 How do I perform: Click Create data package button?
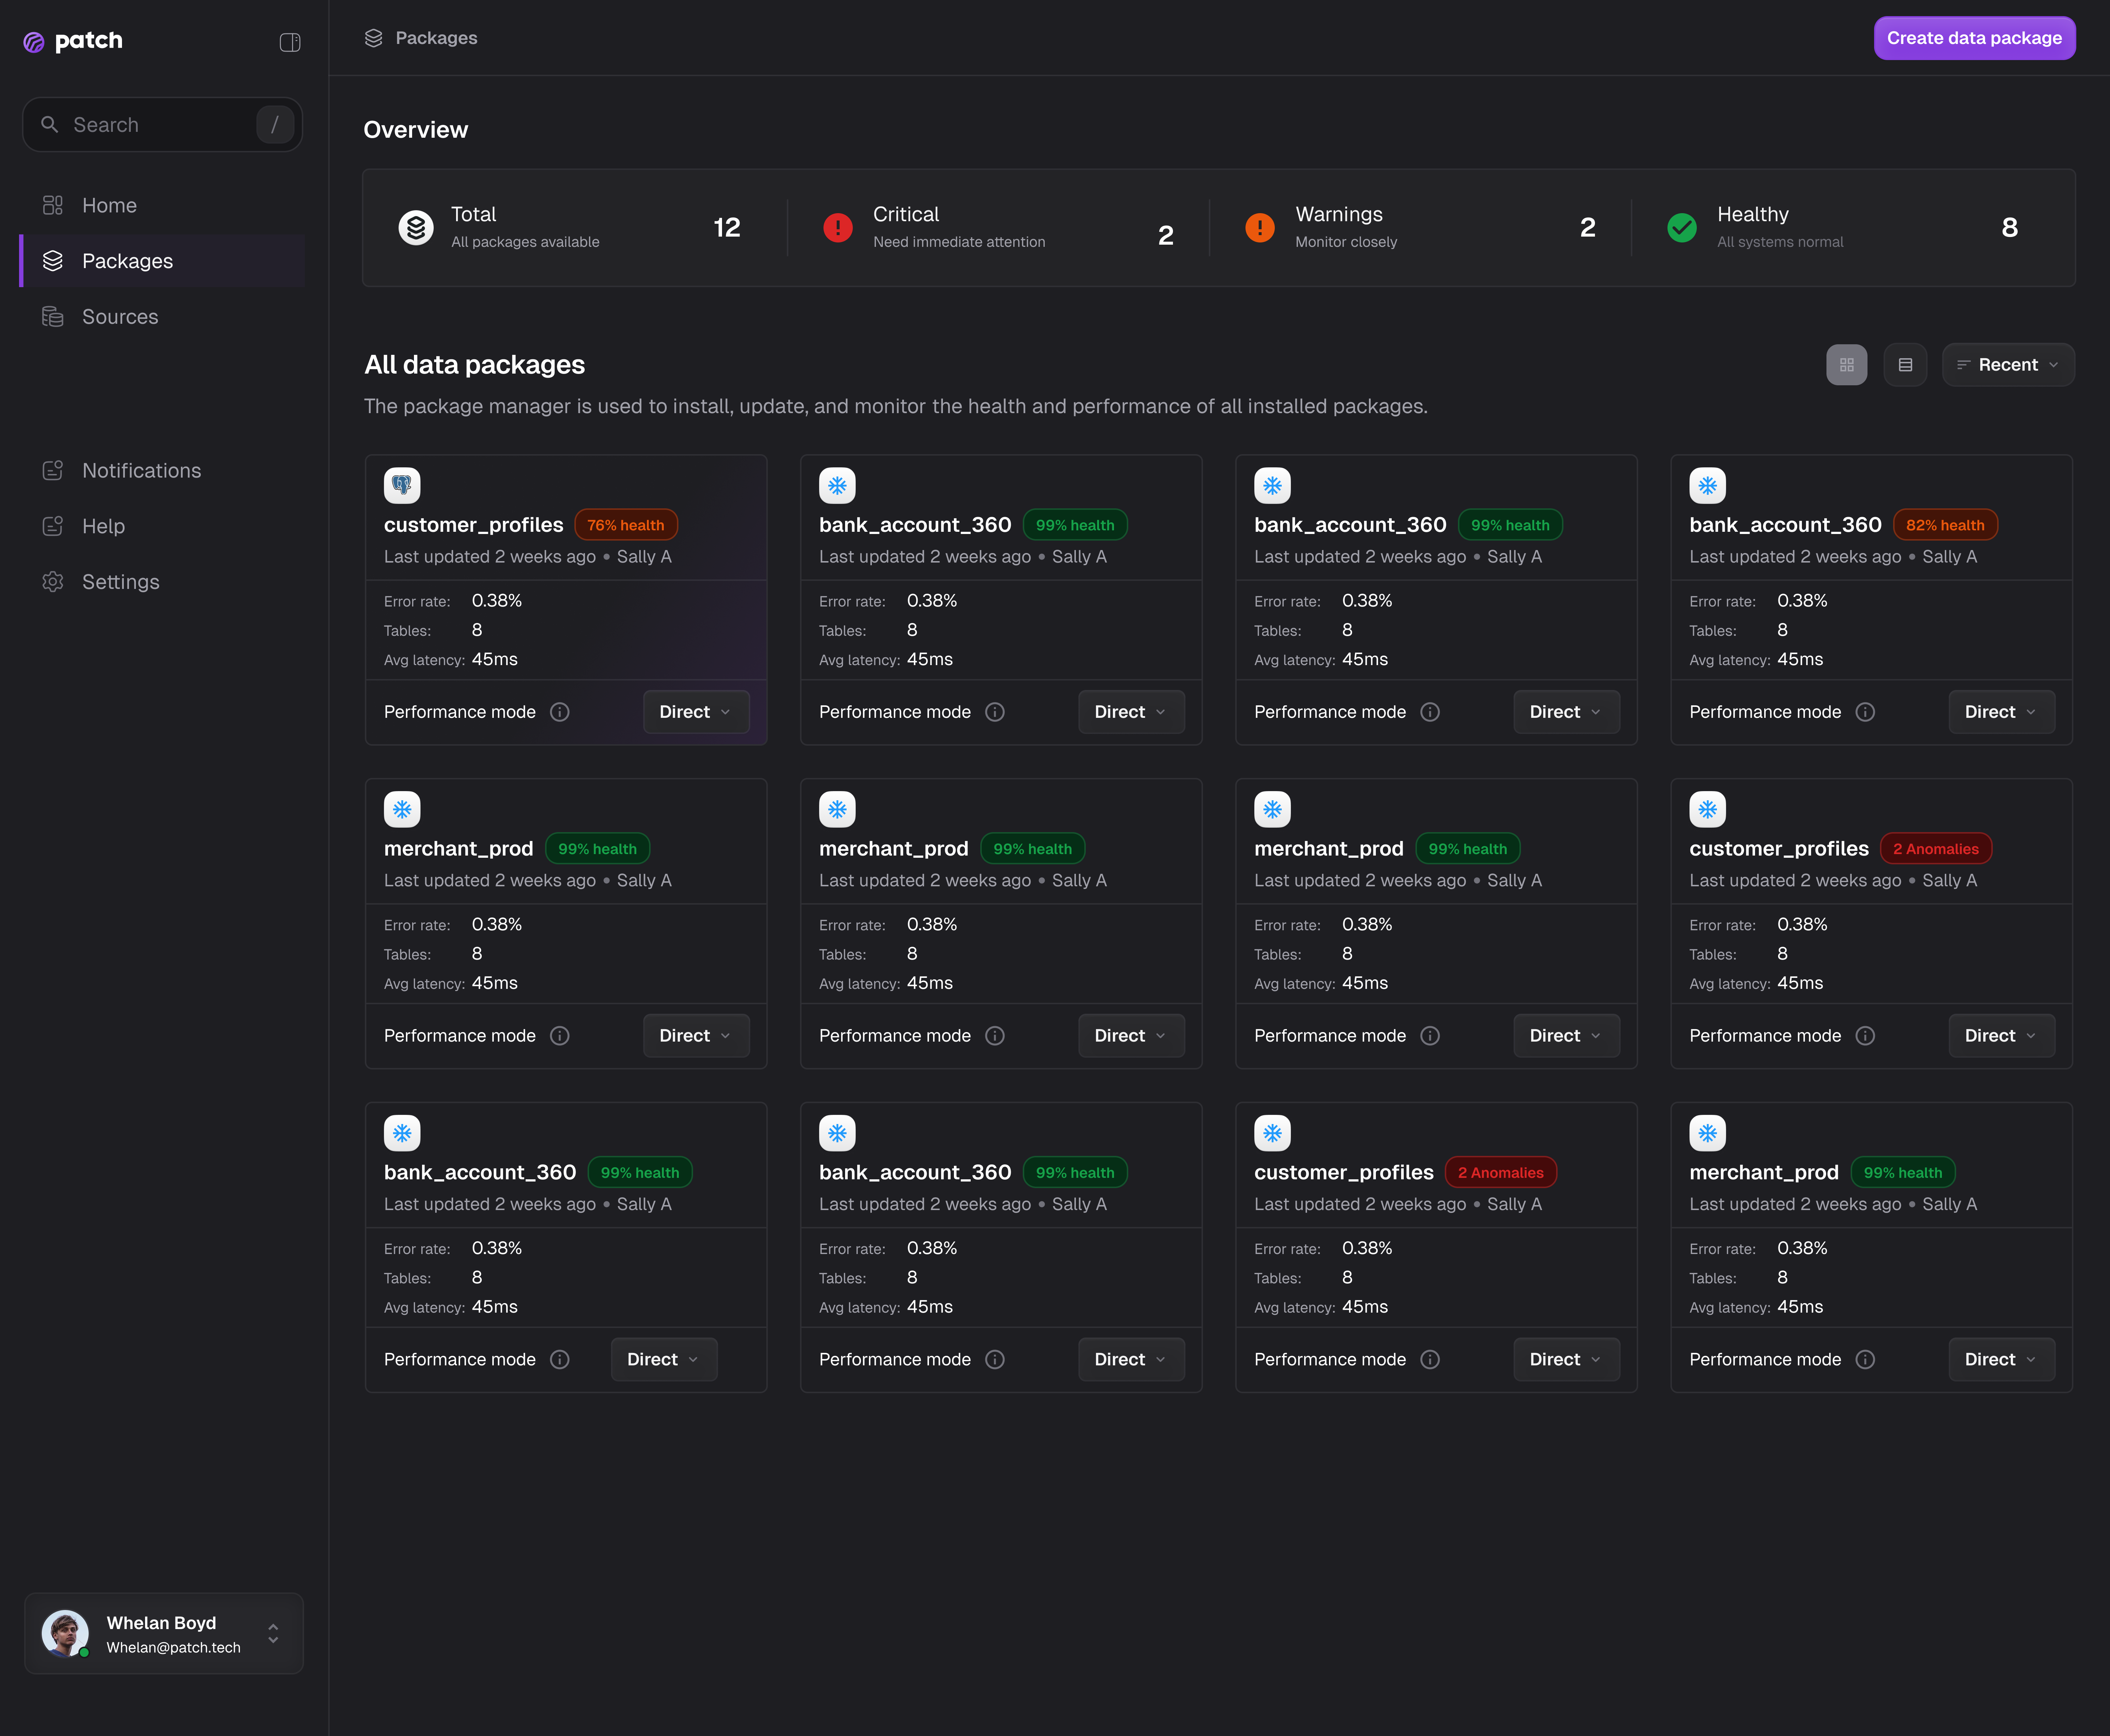(1974, 38)
